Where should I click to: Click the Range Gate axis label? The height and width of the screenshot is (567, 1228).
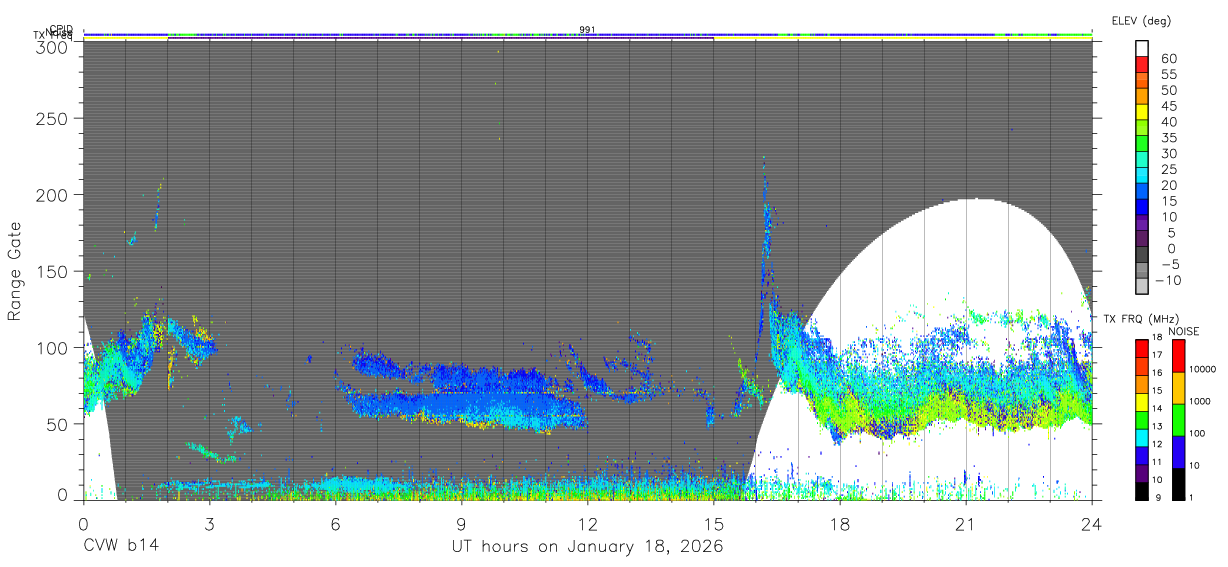(x=15, y=271)
